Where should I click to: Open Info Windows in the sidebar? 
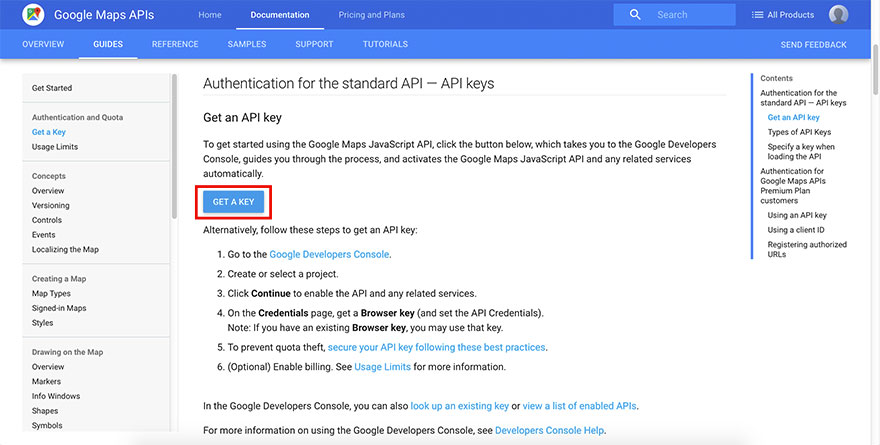pos(56,396)
